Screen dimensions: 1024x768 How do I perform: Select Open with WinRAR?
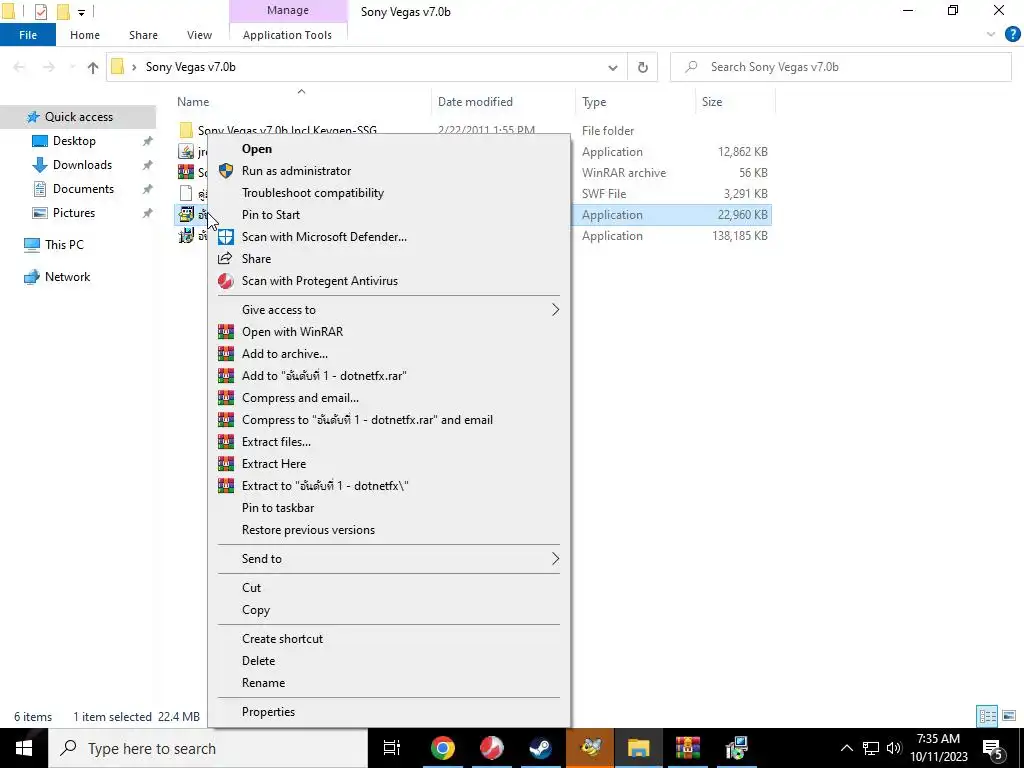click(x=292, y=332)
